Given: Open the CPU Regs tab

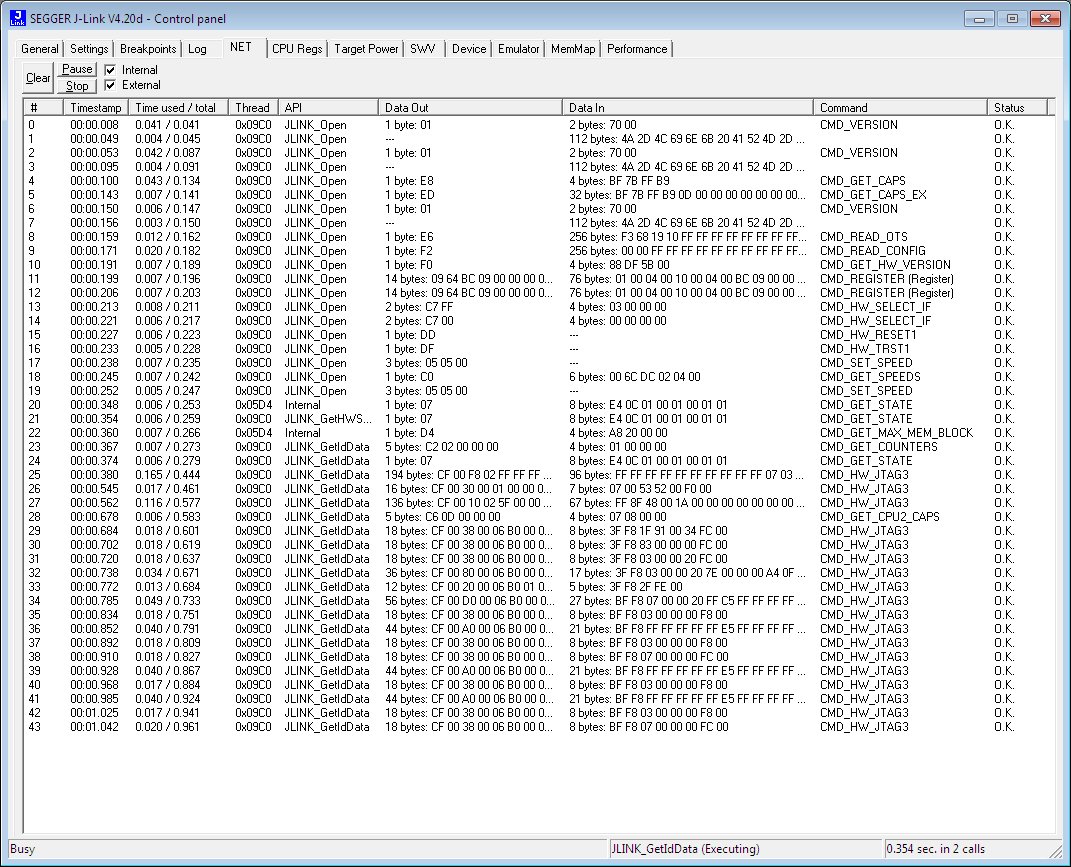Looking at the screenshot, I should [297, 49].
